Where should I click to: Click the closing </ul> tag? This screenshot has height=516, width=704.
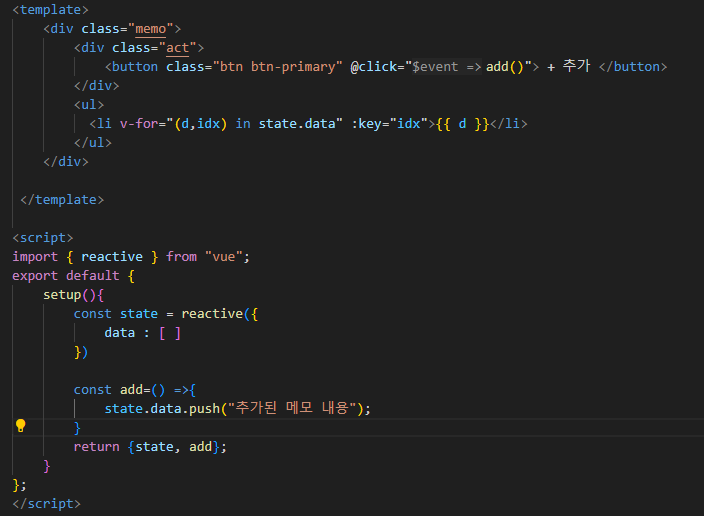93,143
